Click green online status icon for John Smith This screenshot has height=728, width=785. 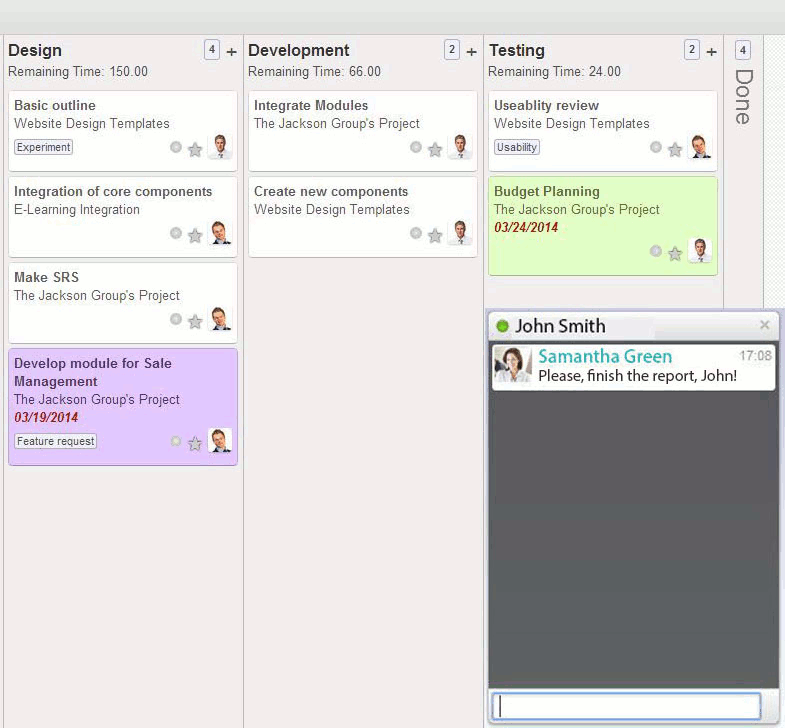pyautogui.click(x=502, y=326)
